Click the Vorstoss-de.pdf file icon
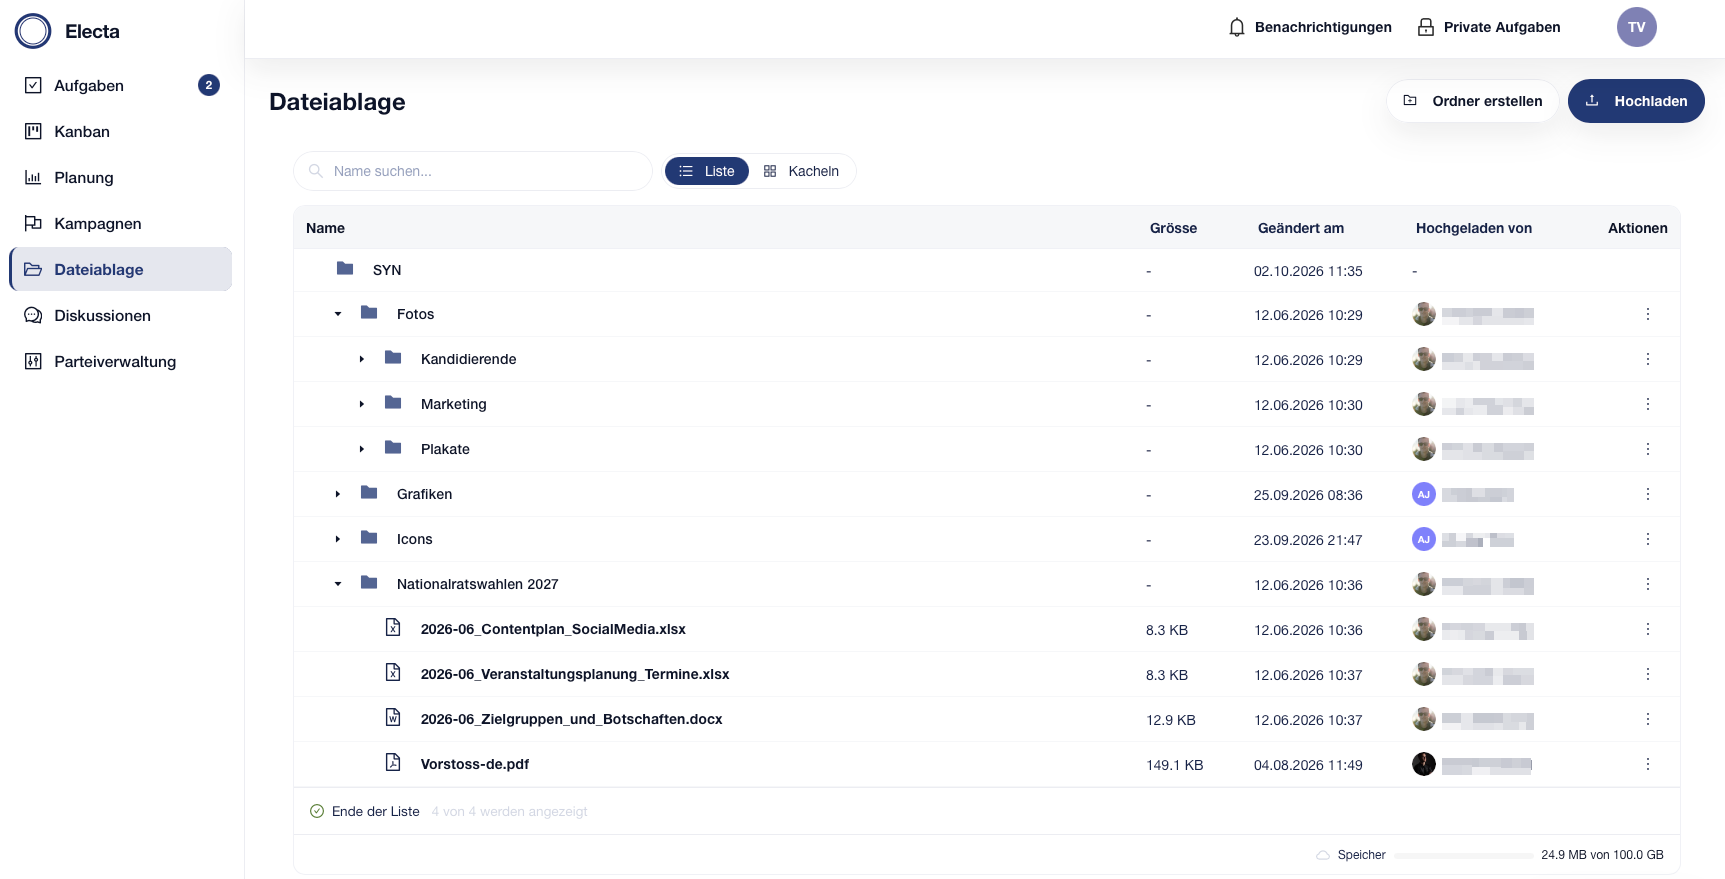Screen dimensions: 1725x879 pyautogui.click(x=393, y=763)
